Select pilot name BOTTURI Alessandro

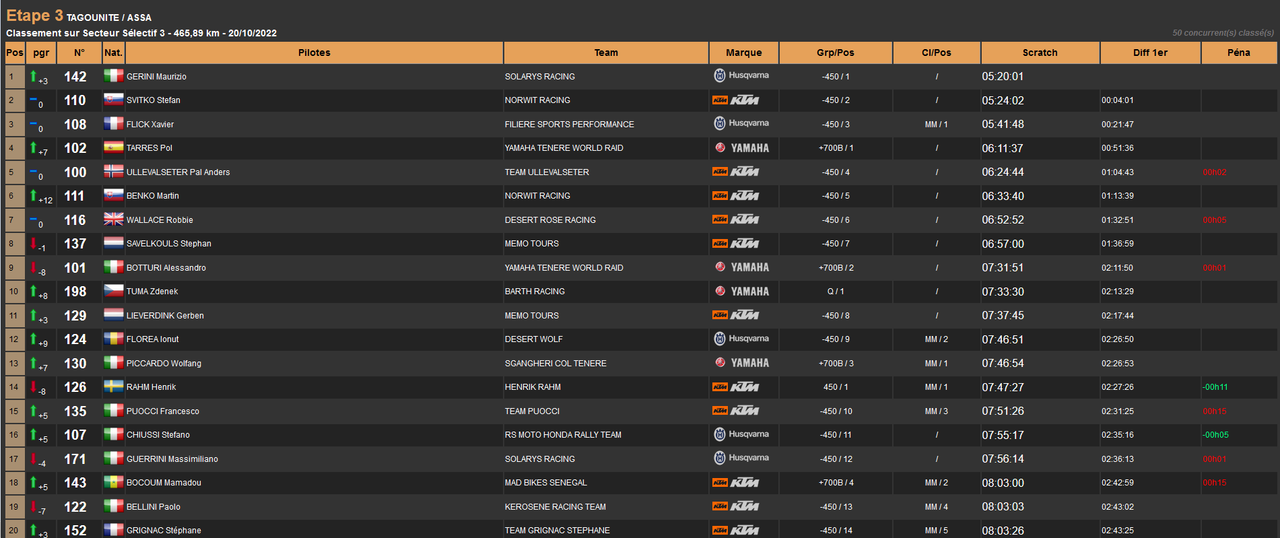pos(166,268)
